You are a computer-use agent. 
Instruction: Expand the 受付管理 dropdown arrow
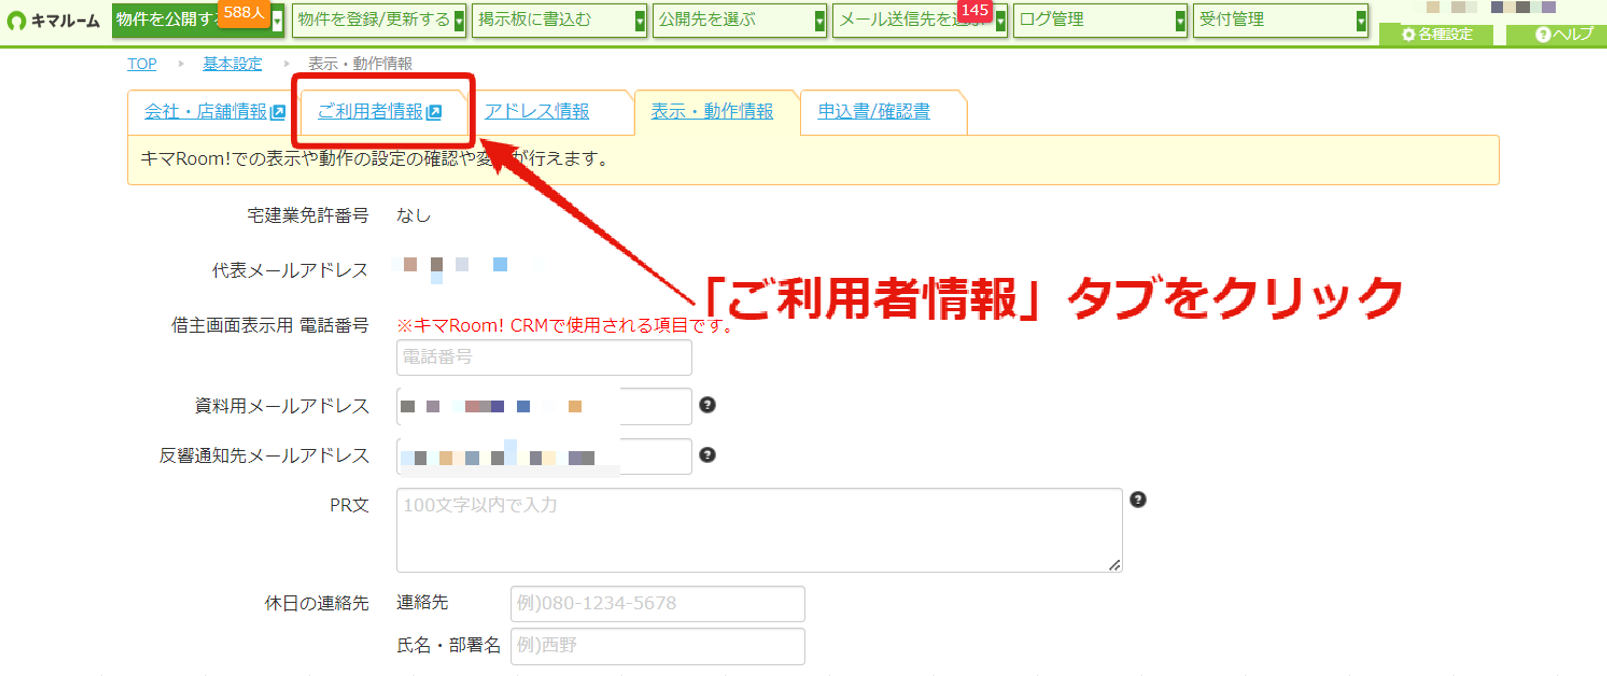click(x=1361, y=21)
